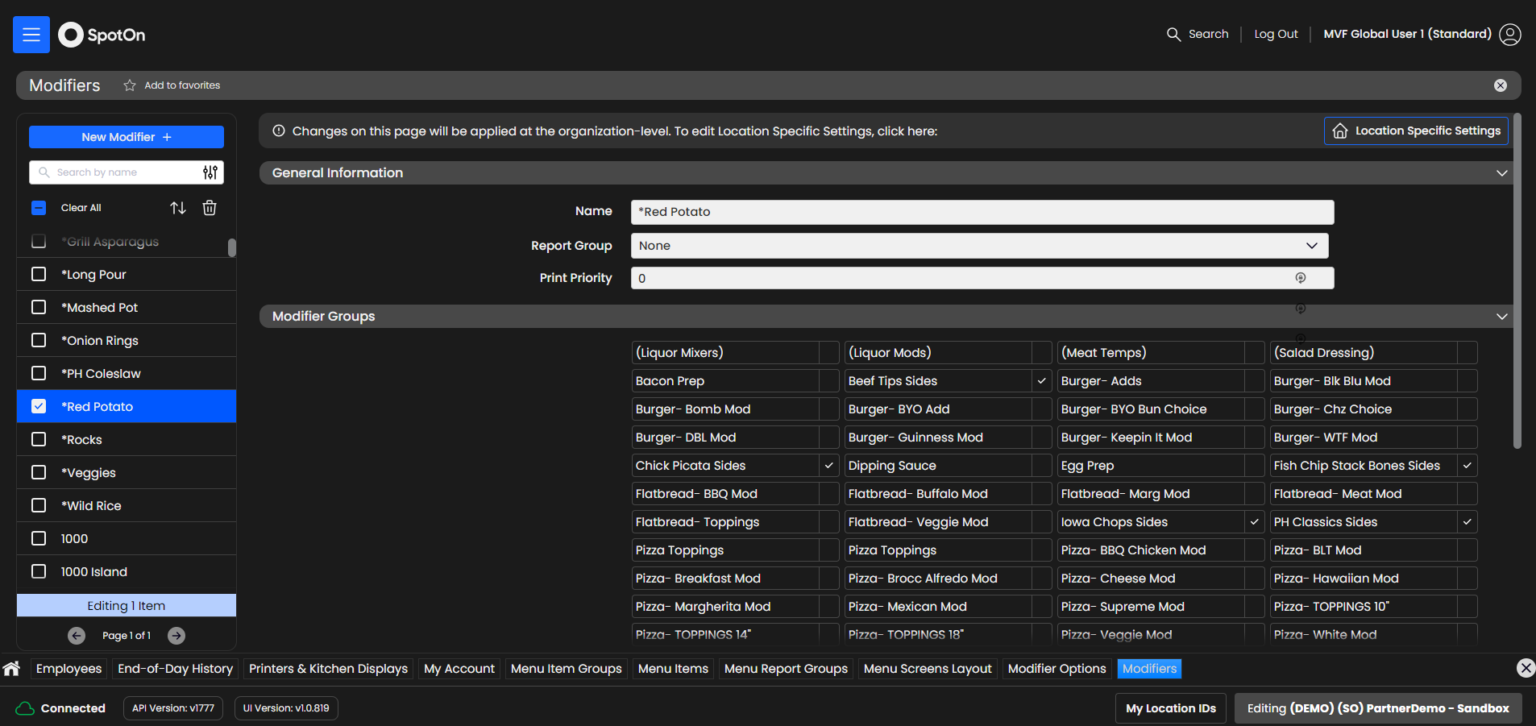Viewport: 1536px width, 726px height.
Task: Go to next page arrow in list
Action: [176, 635]
